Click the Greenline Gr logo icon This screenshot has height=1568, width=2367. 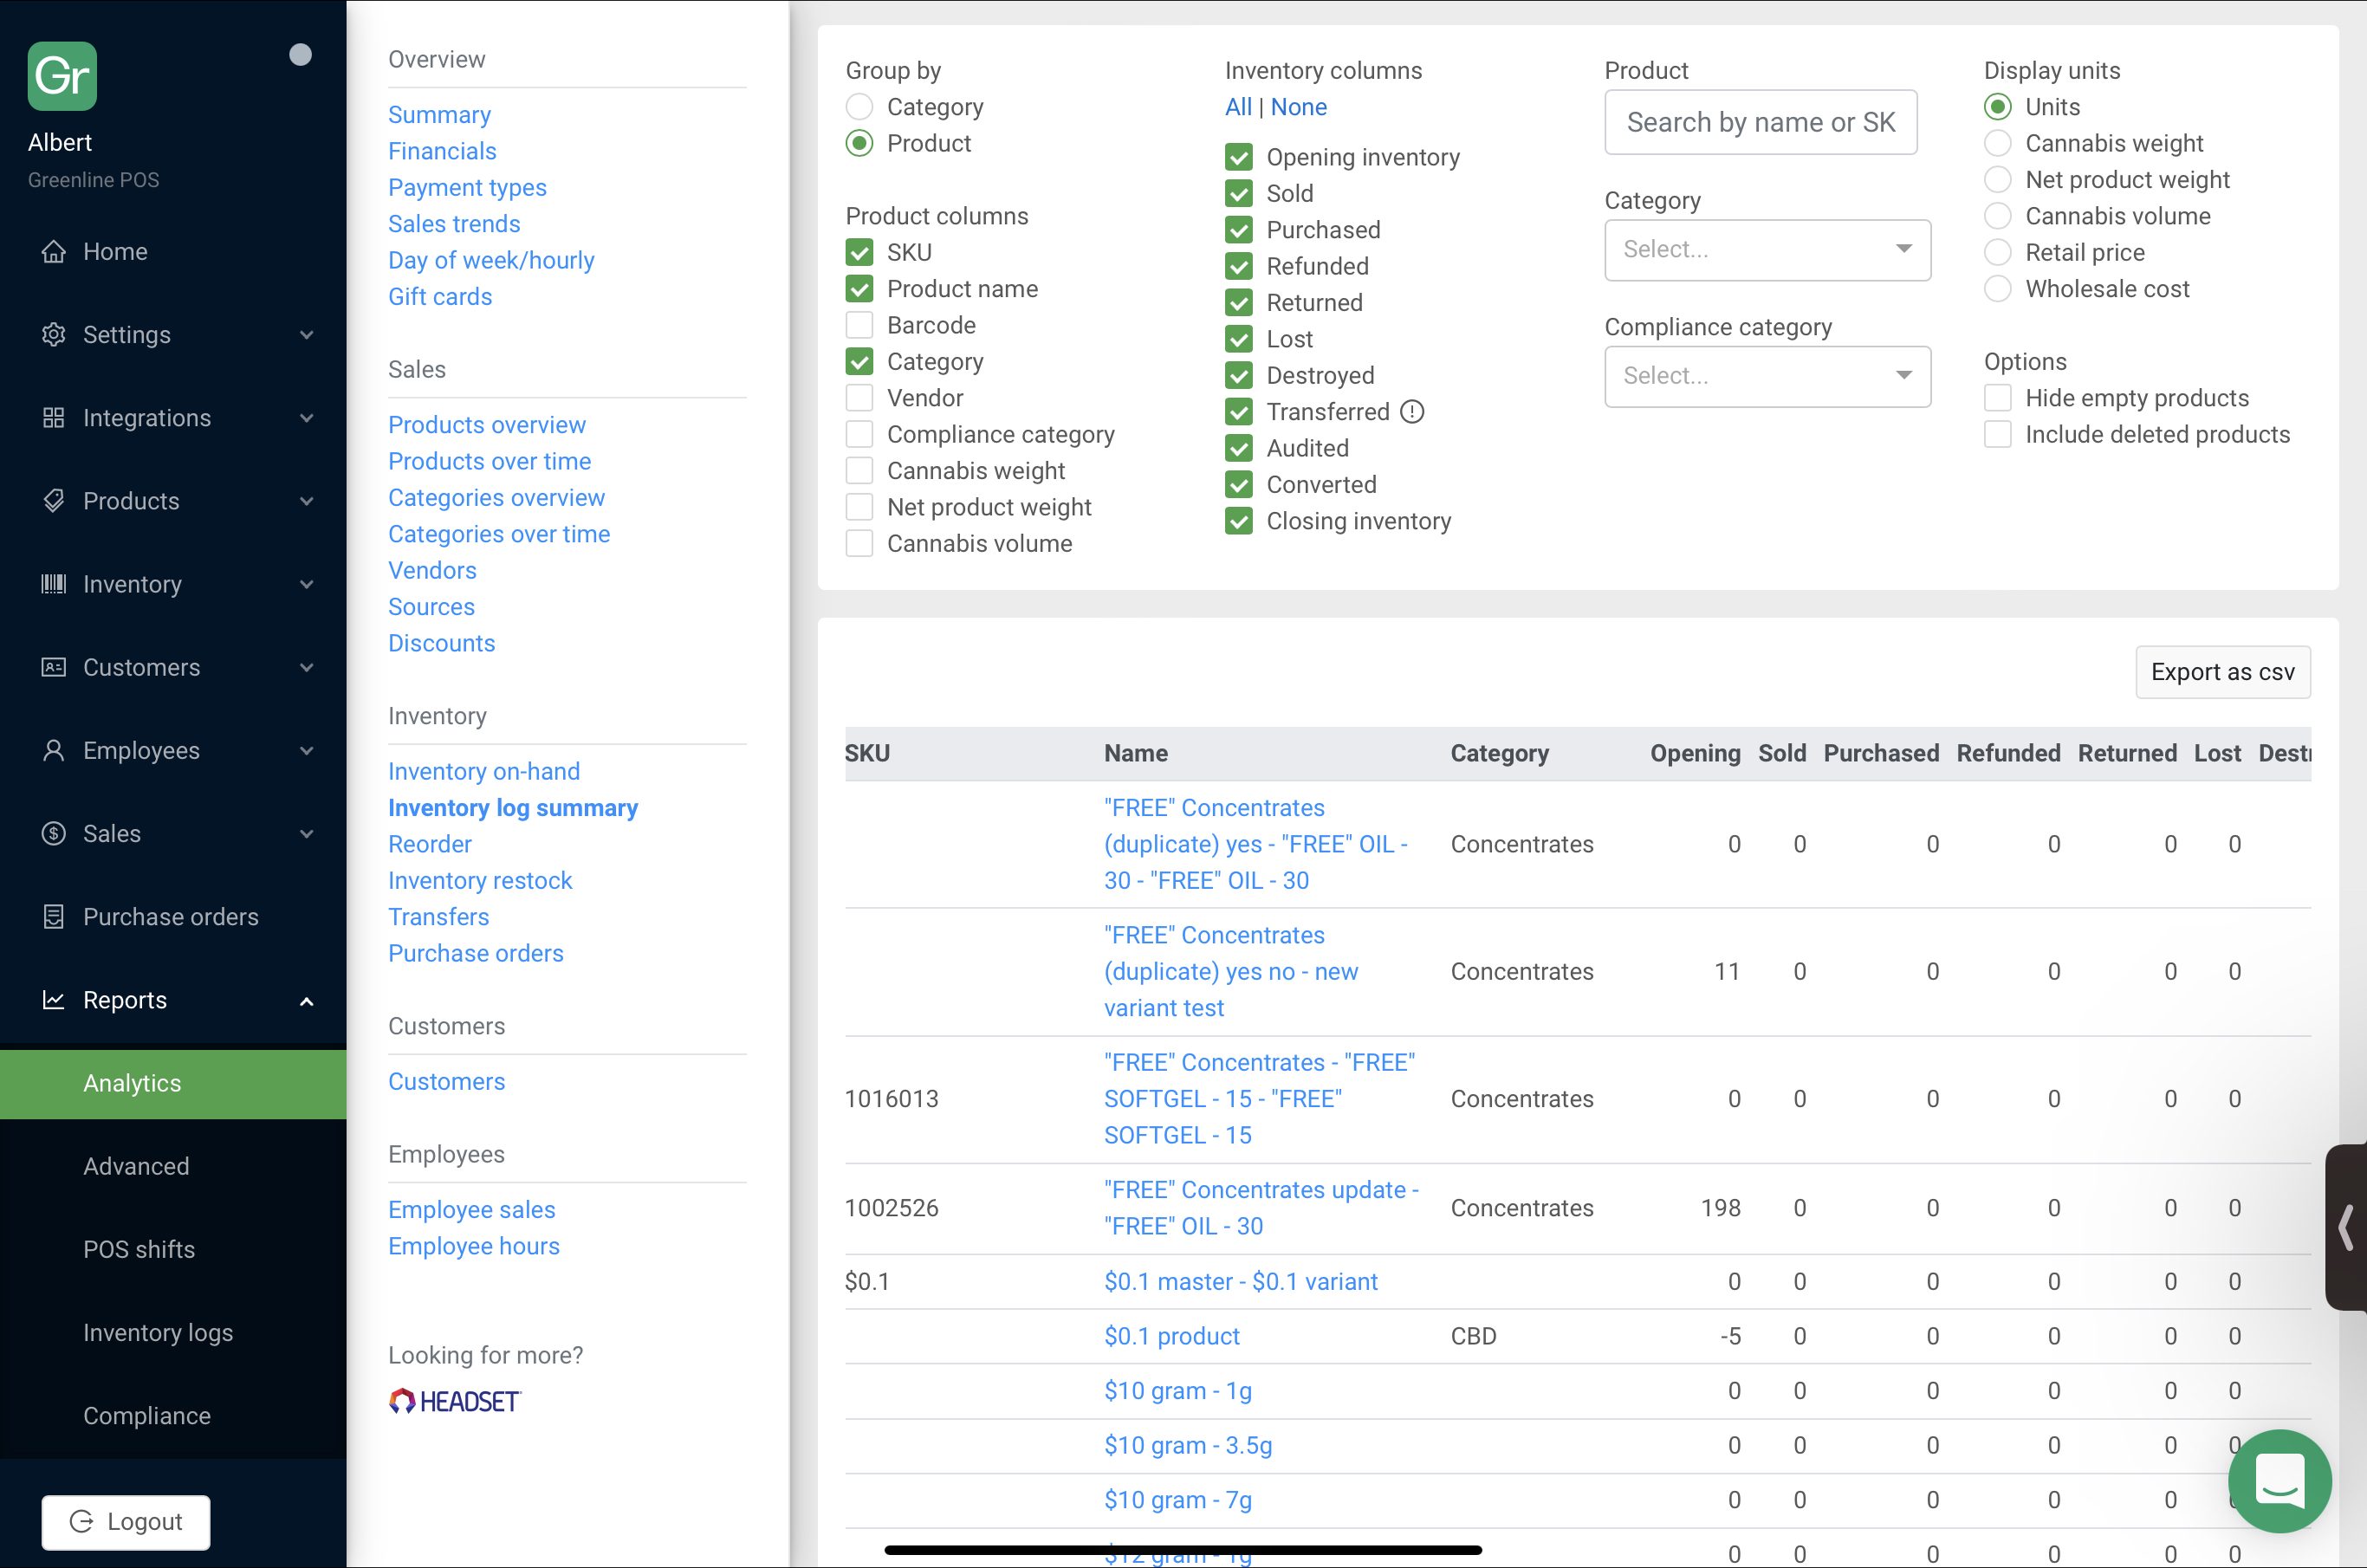[62, 76]
